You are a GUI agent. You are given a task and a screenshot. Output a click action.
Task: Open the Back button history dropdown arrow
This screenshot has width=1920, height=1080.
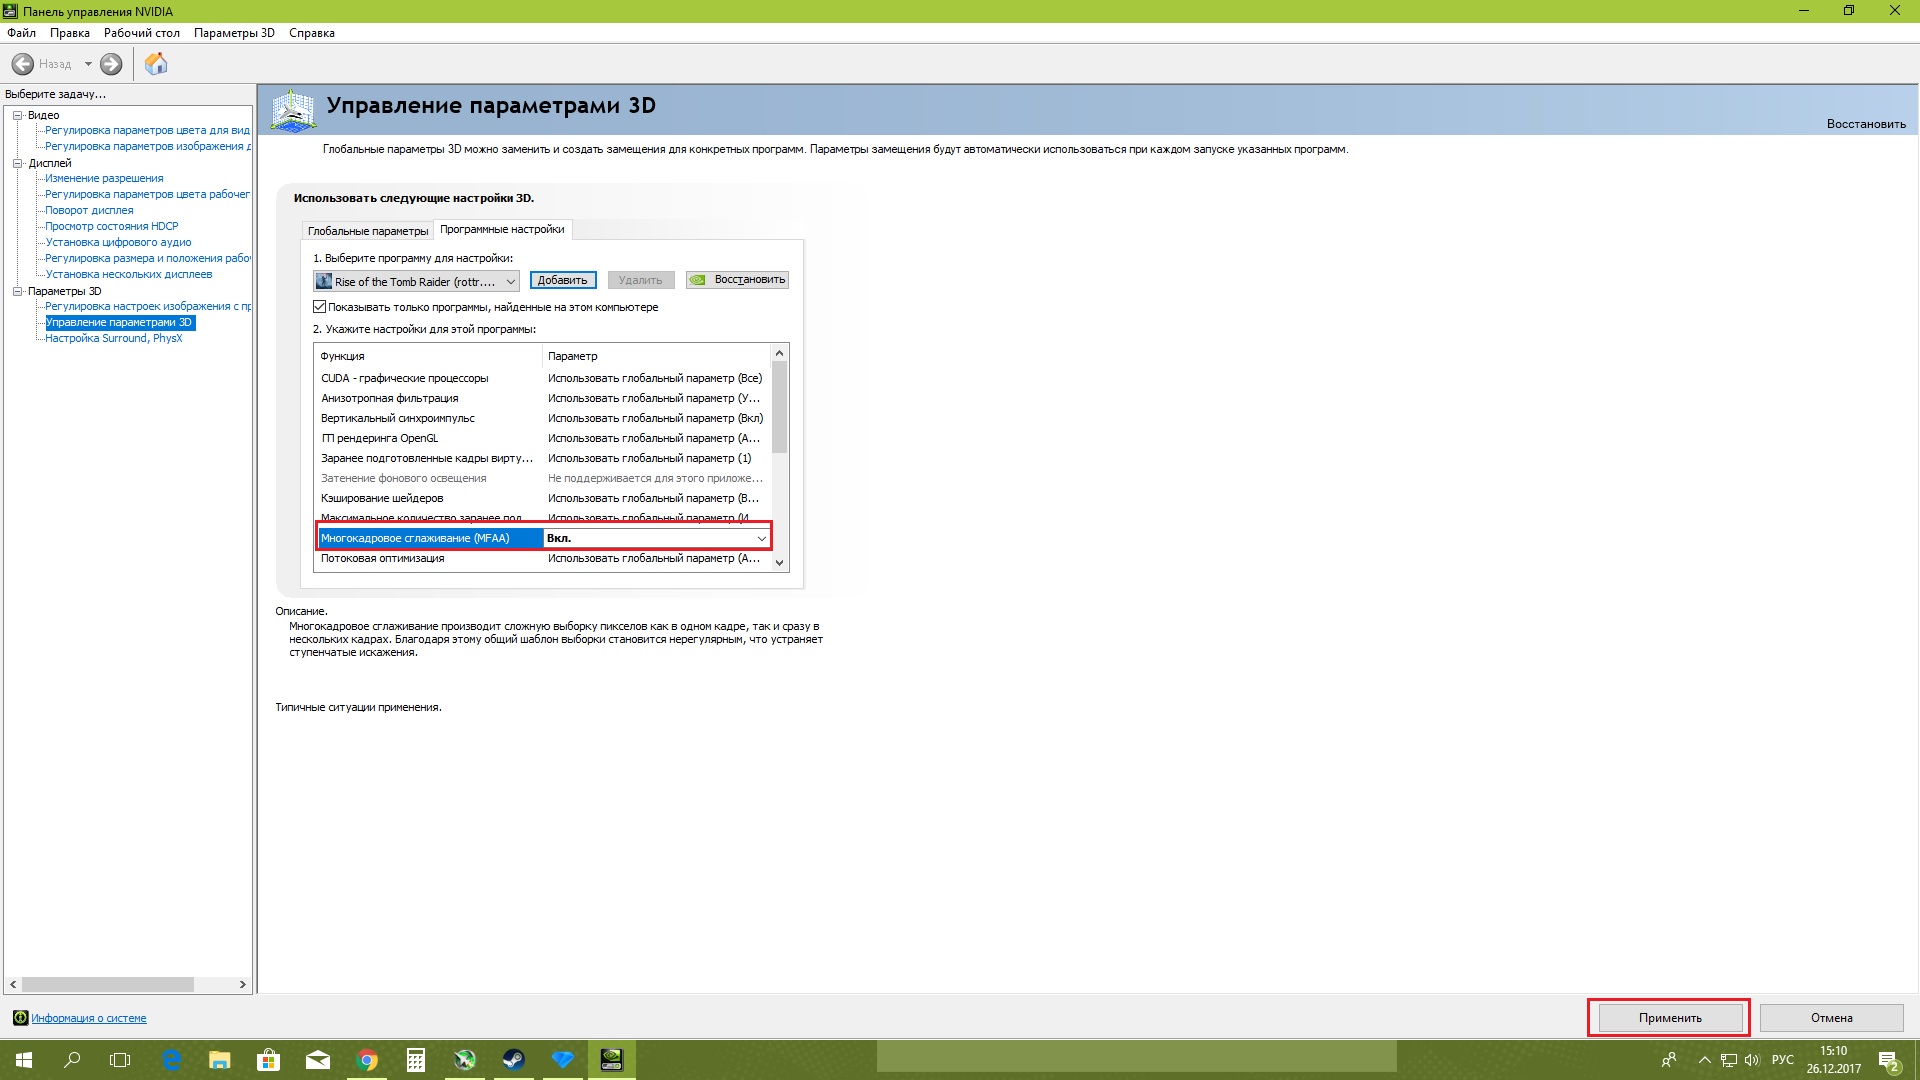[x=88, y=64]
